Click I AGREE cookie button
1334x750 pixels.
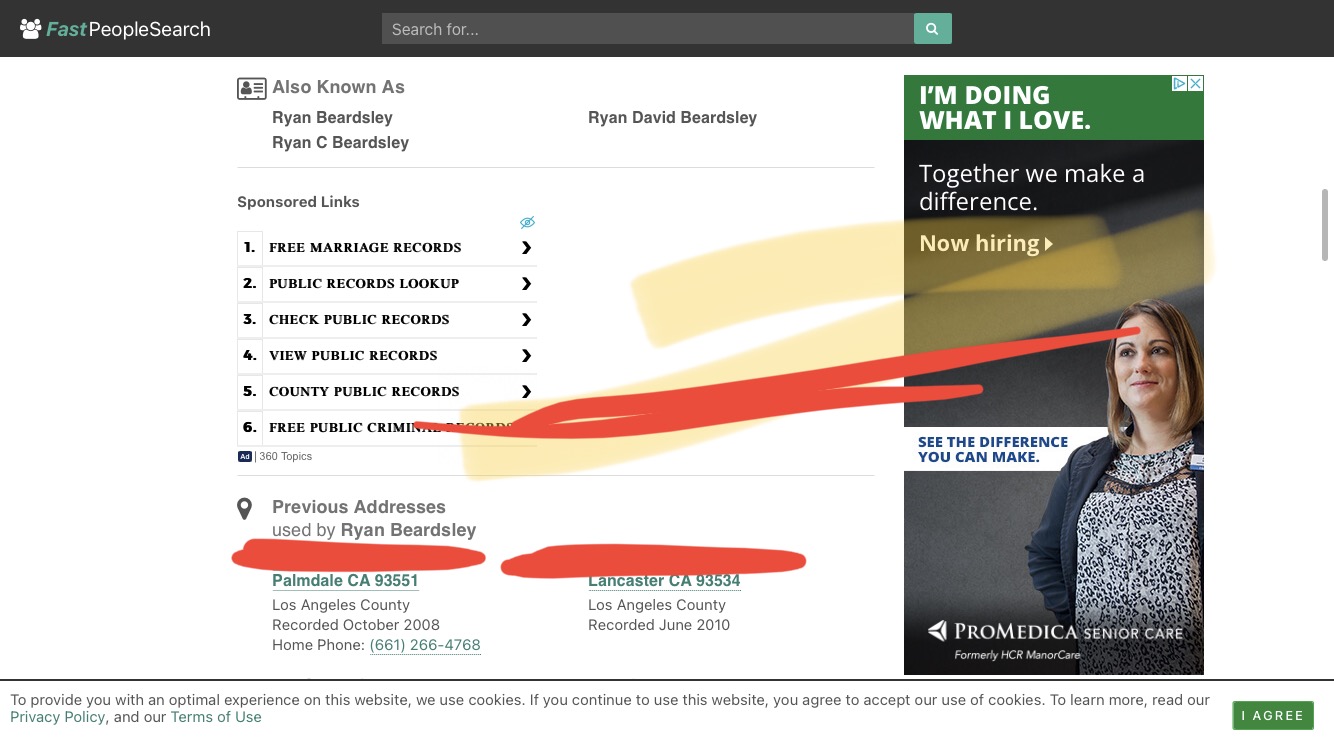(x=1272, y=715)
